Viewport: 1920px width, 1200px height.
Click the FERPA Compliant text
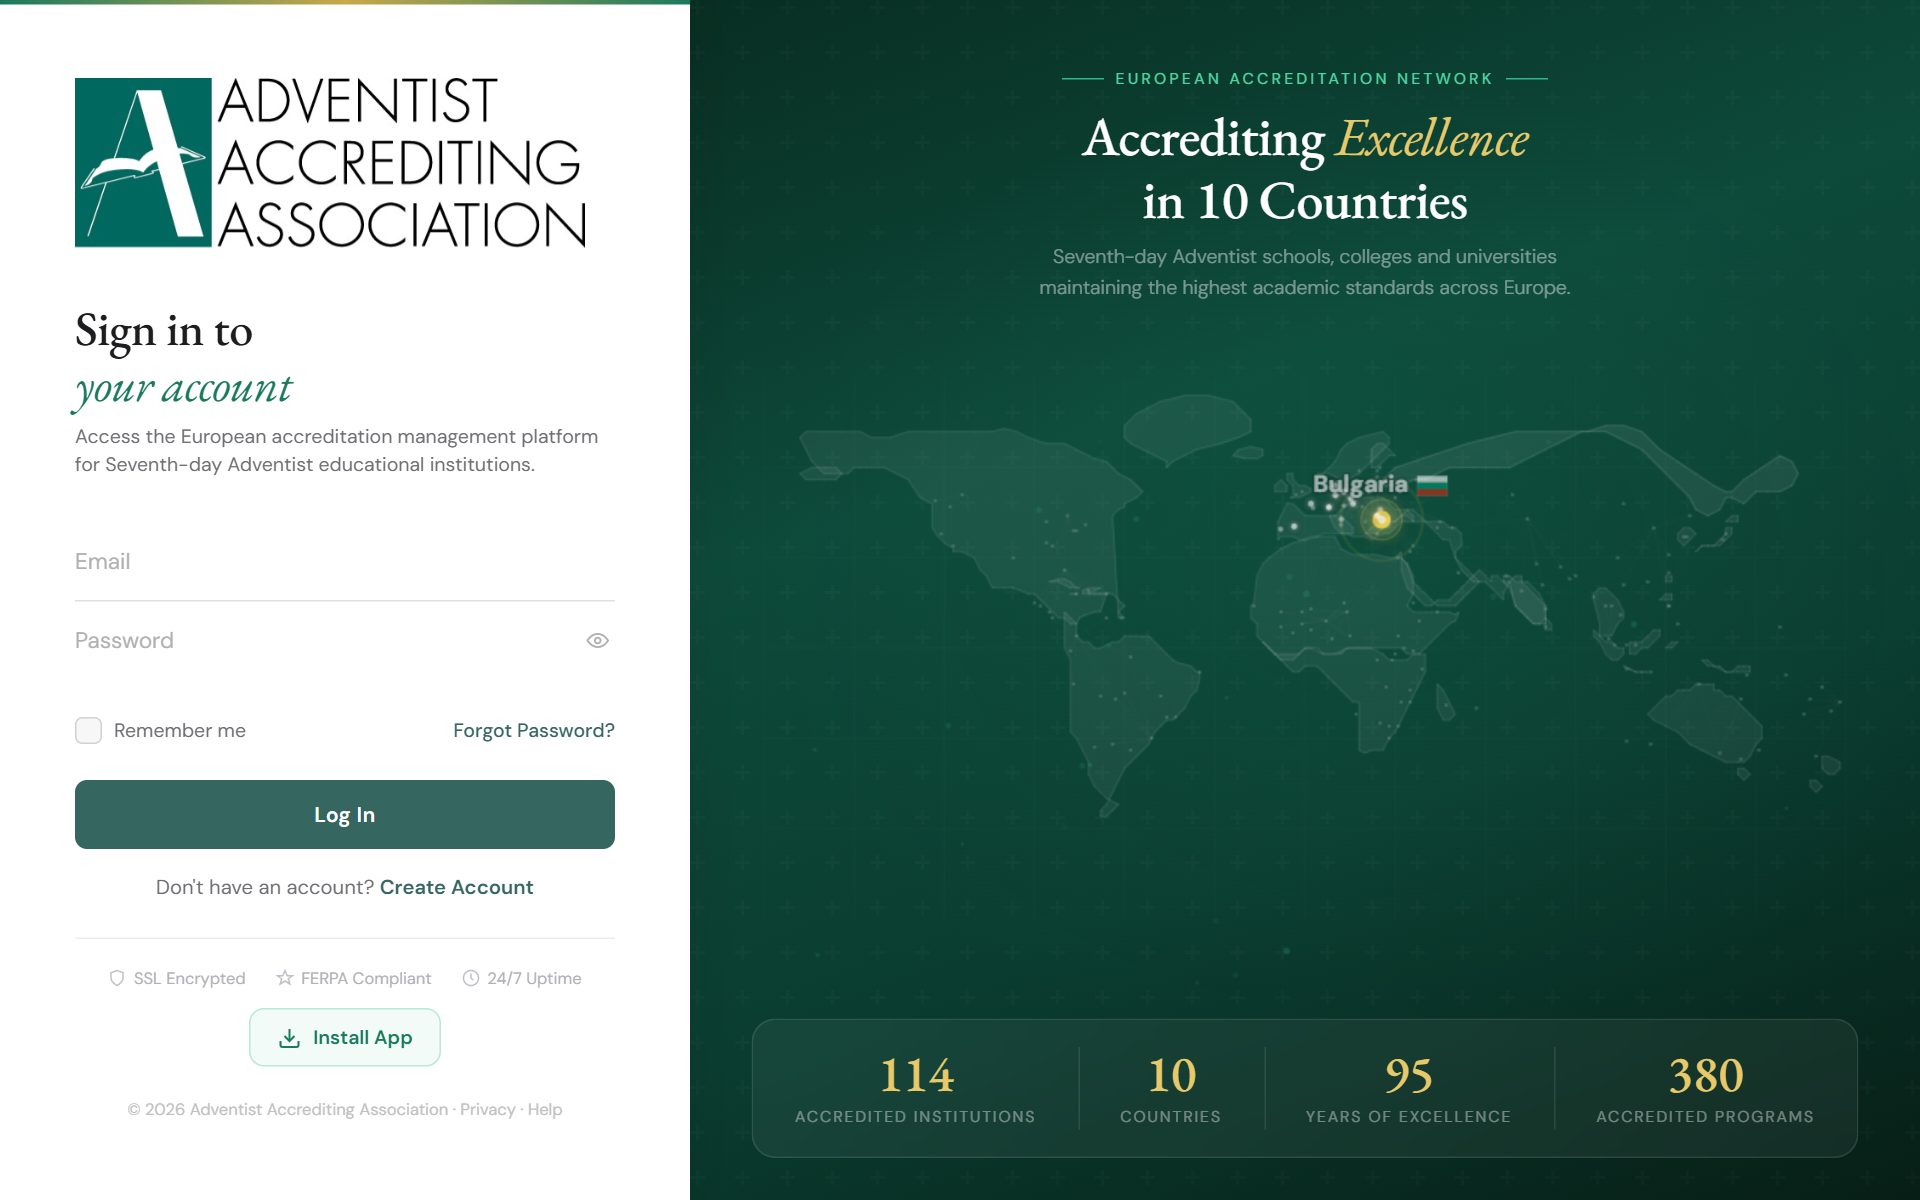pos(366,978)
